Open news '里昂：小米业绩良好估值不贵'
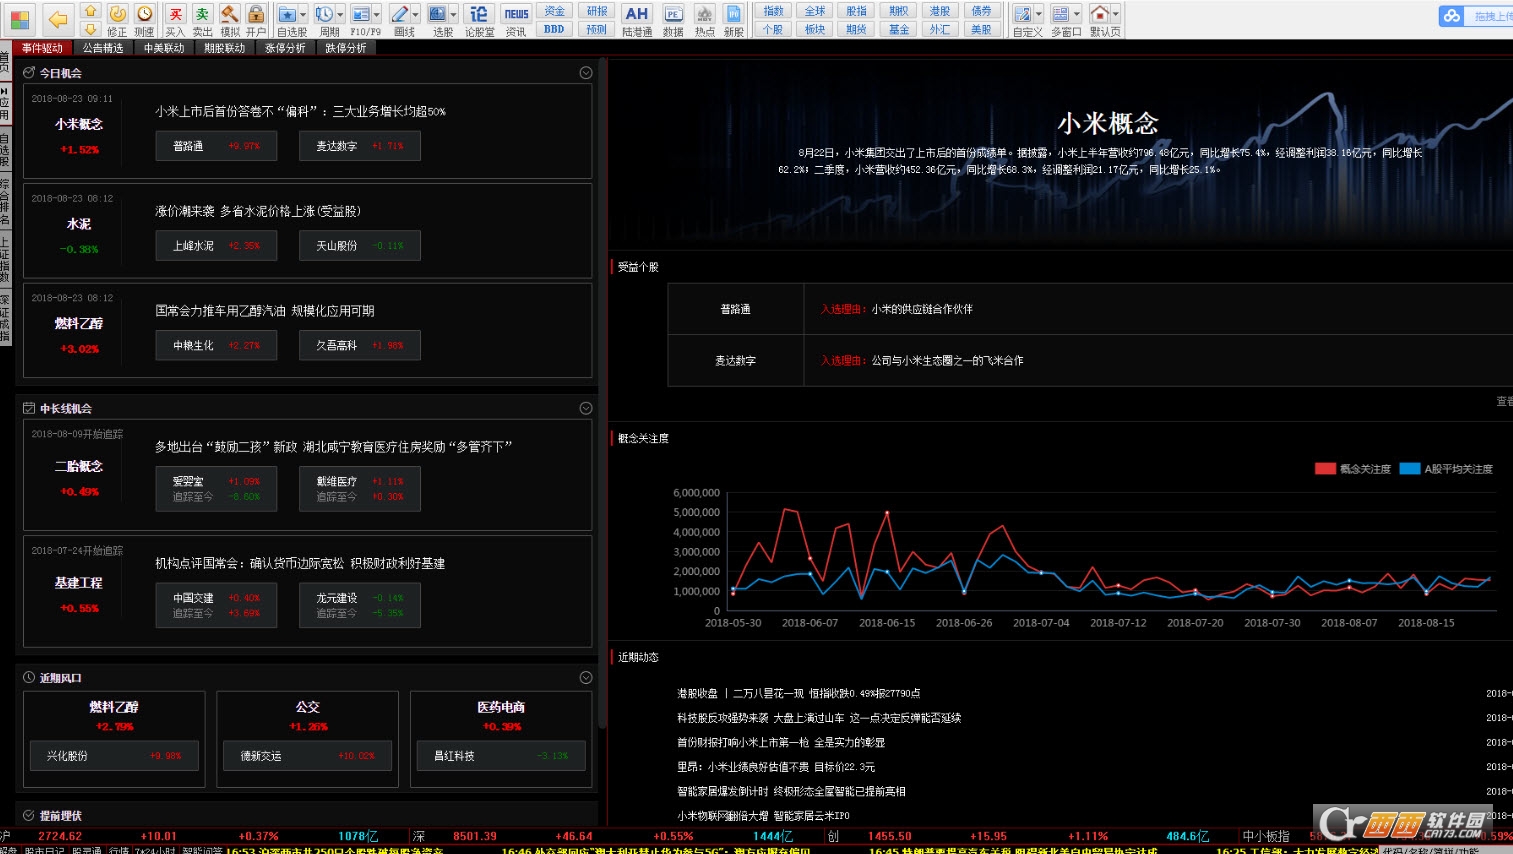Image resolution: width=1513 pixels, height=854 pixels. (776, 767)
